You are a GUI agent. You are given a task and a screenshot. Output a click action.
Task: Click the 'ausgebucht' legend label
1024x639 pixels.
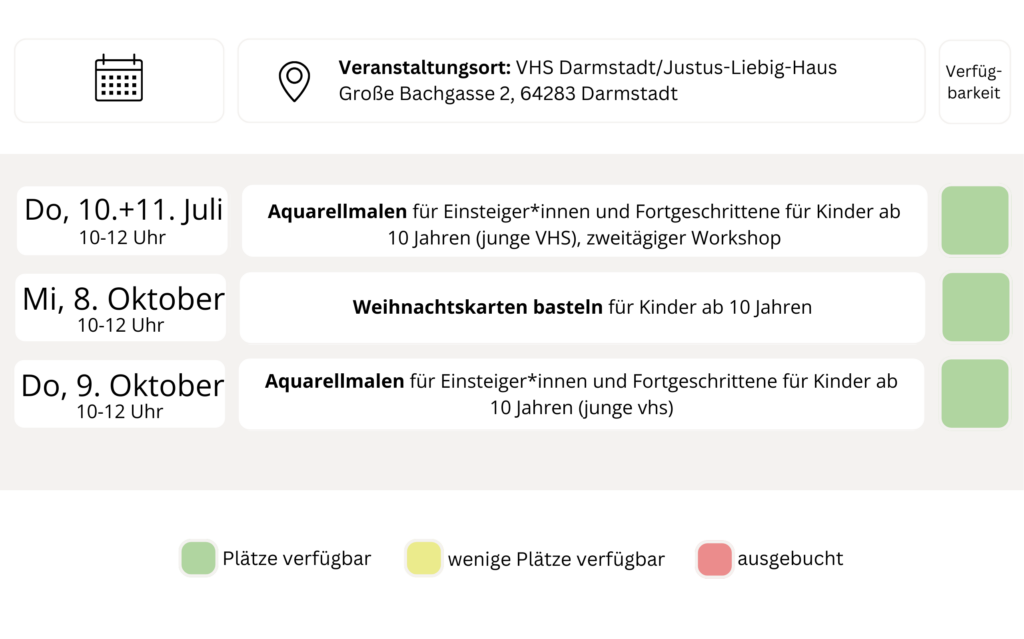[790, 559]
